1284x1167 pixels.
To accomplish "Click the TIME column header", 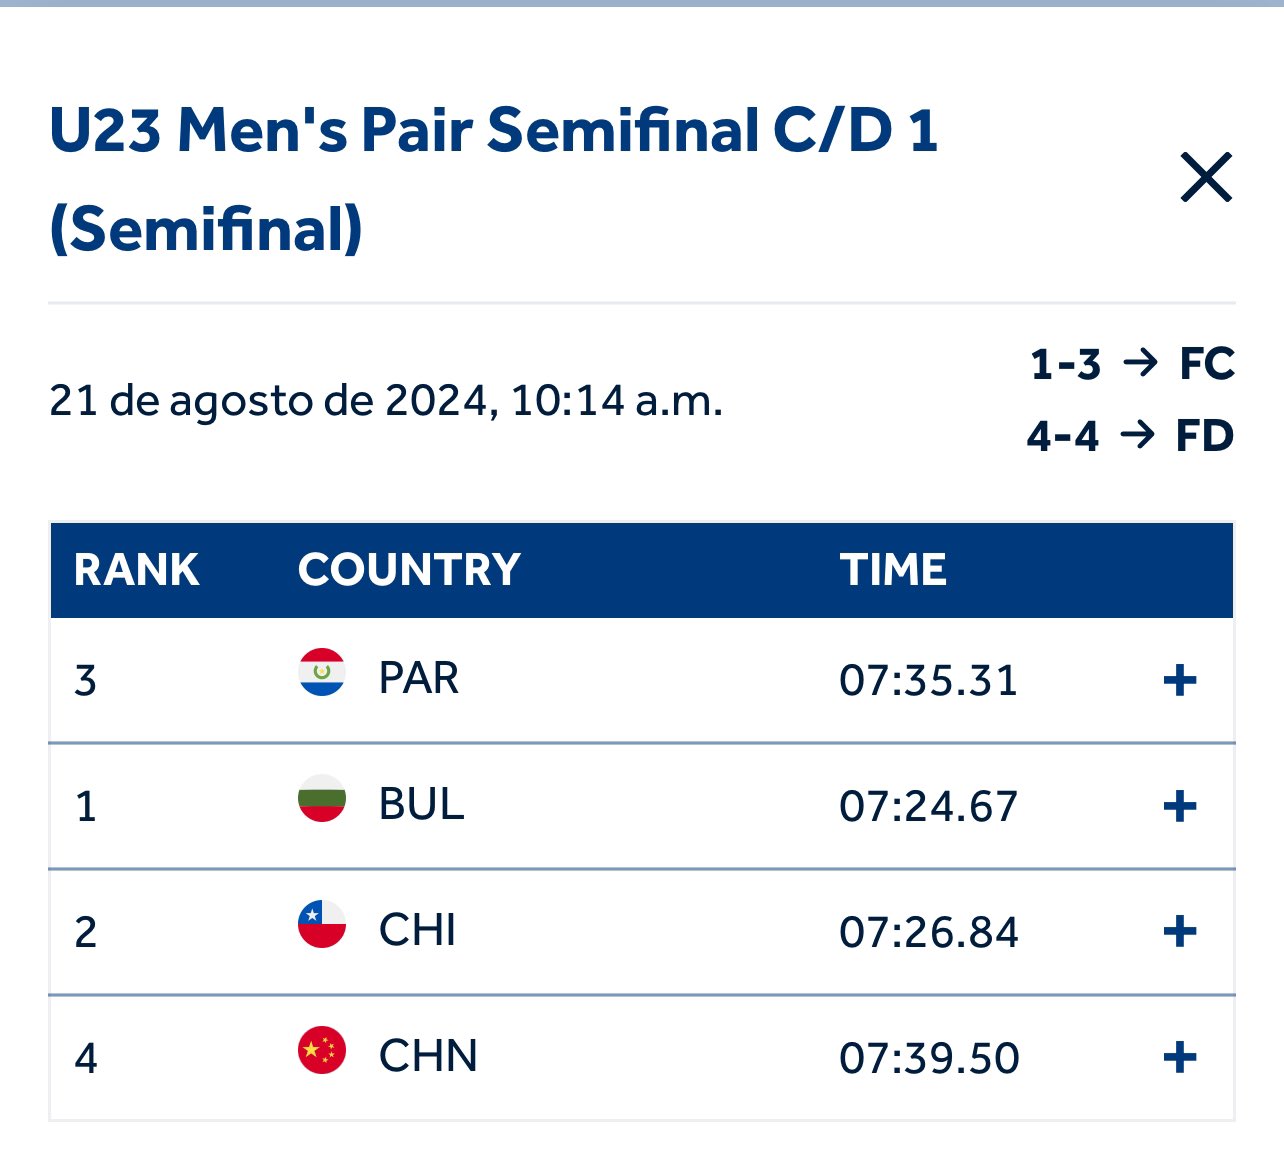I will coord(893,570).
